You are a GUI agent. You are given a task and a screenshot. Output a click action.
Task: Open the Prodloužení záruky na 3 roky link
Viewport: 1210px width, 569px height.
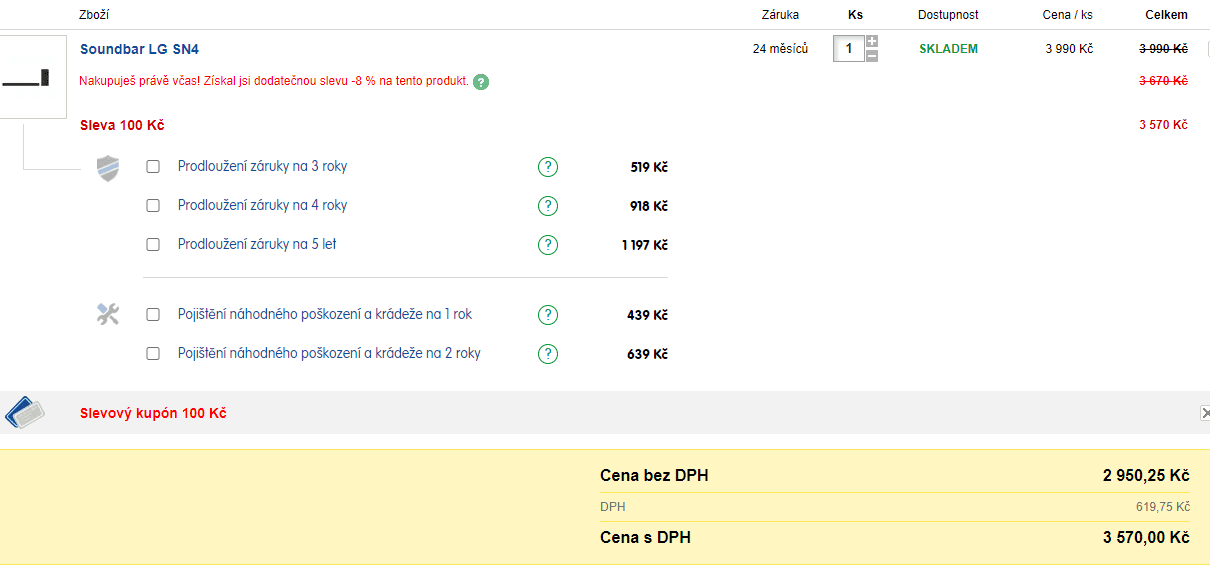263,167
